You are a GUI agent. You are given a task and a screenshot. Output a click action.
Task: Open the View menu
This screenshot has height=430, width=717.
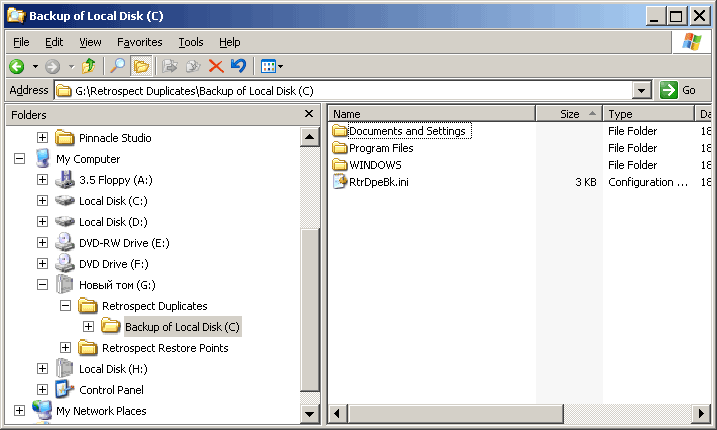point(90,42)
